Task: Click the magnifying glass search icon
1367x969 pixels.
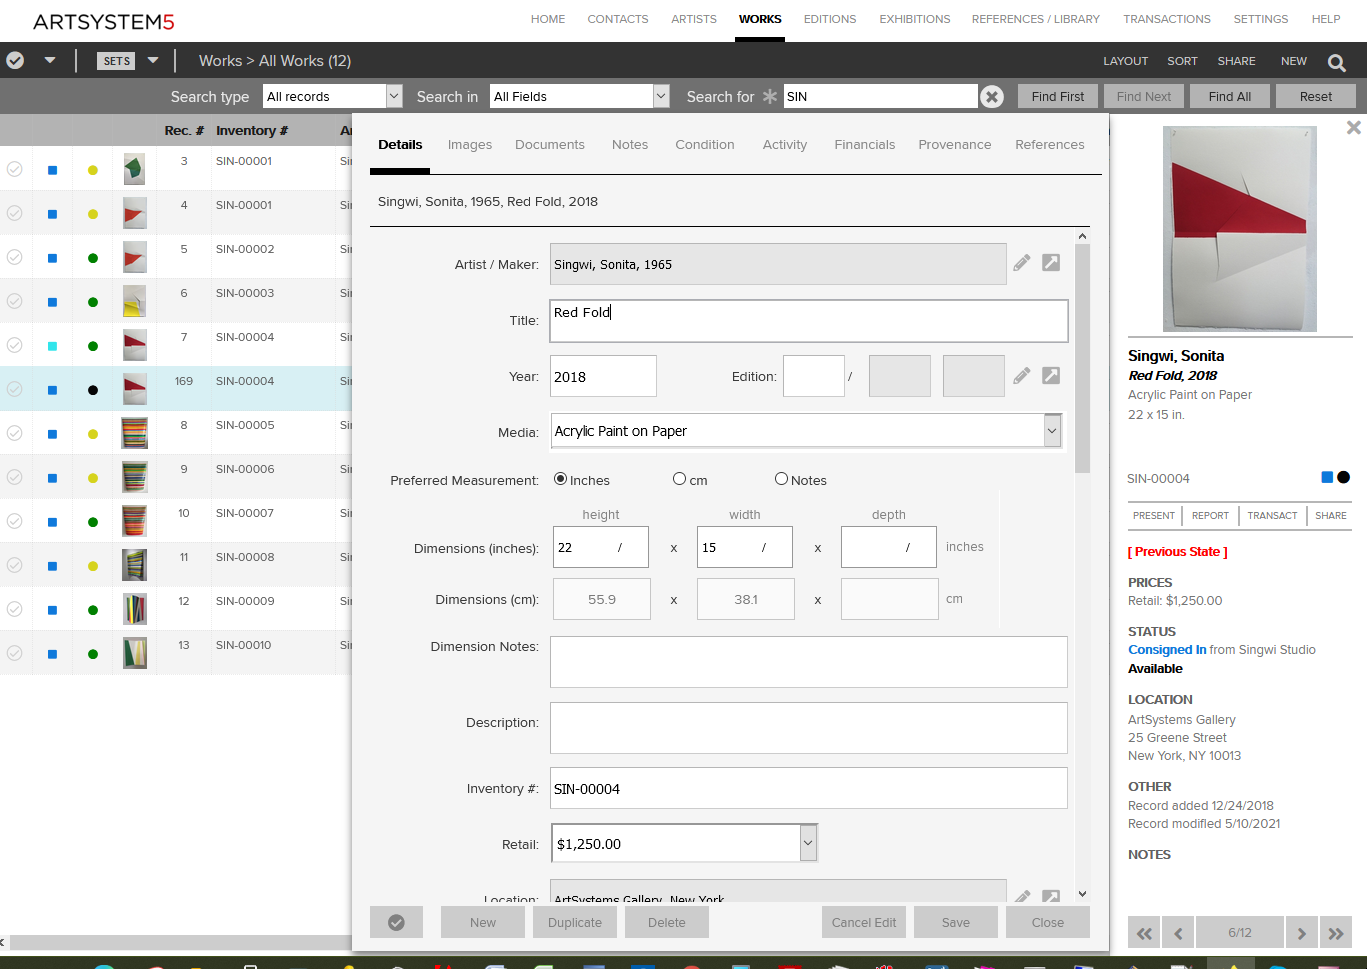Action: pos(1336,62)
